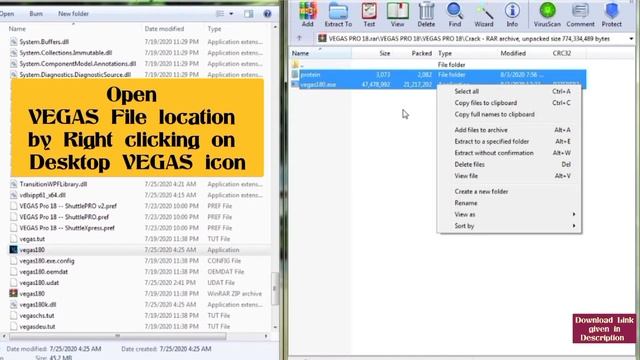Image resolution: width=640 pixels, height=360 pixels.
Task: Open the Explorer view options dropdown arrow
Action: pyautogui.click(x=231, y=14)
